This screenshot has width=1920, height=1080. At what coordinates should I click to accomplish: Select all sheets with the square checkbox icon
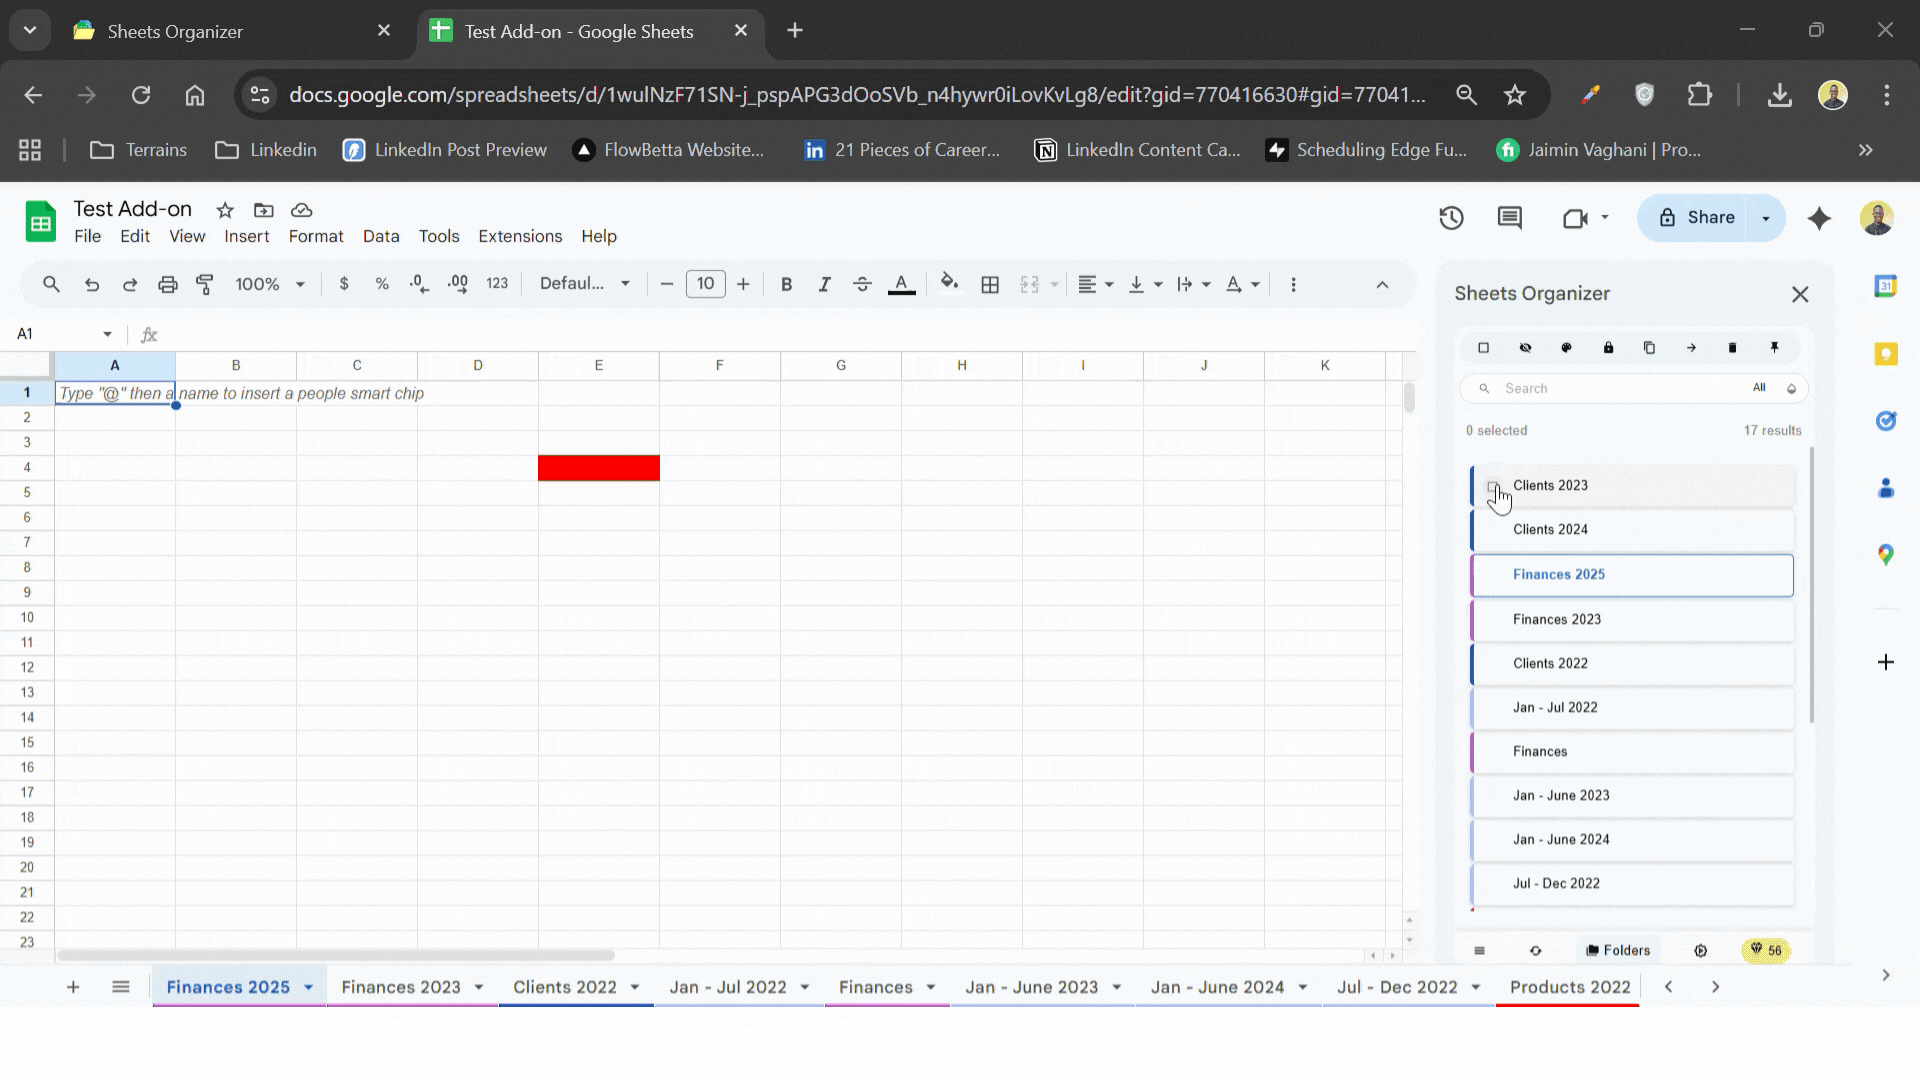(1483, 347)
